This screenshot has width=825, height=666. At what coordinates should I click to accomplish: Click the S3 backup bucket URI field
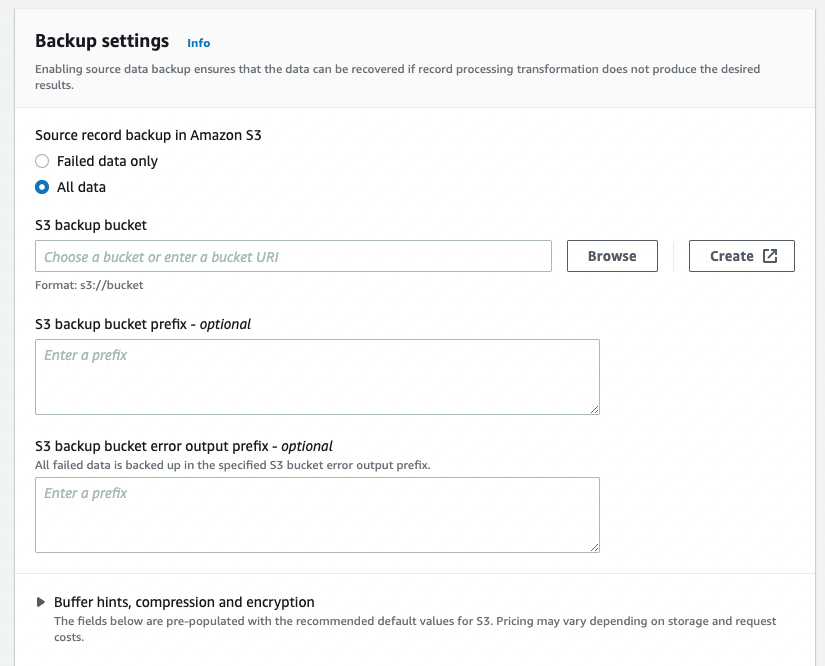point(293,256)
